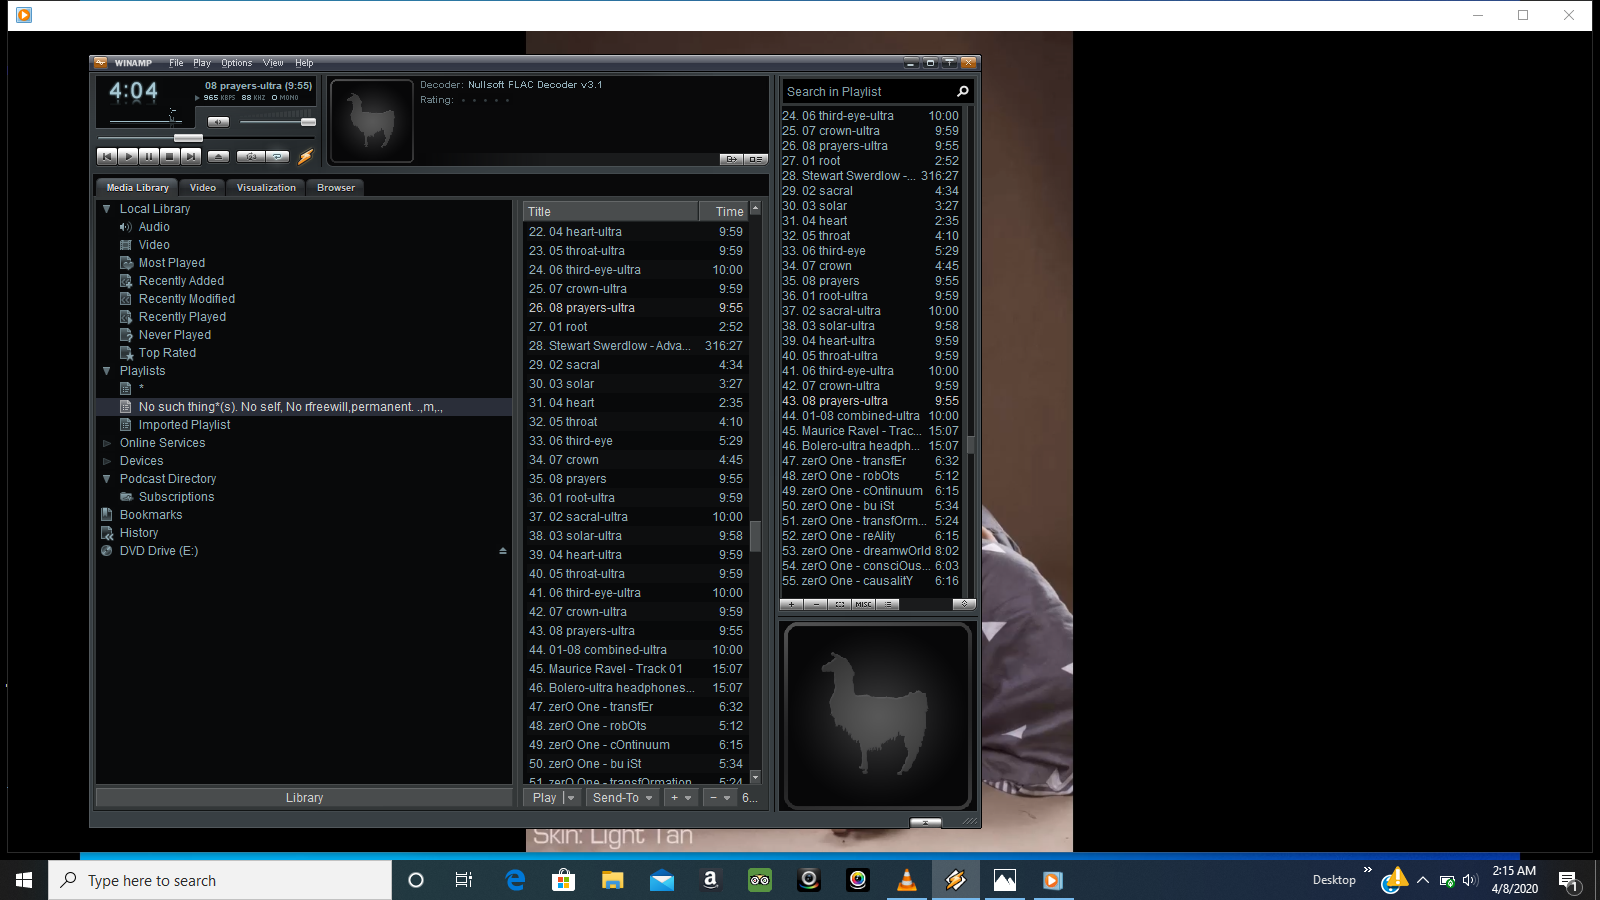
Task: Open Most Played smart view
Action: pos(171,263)
